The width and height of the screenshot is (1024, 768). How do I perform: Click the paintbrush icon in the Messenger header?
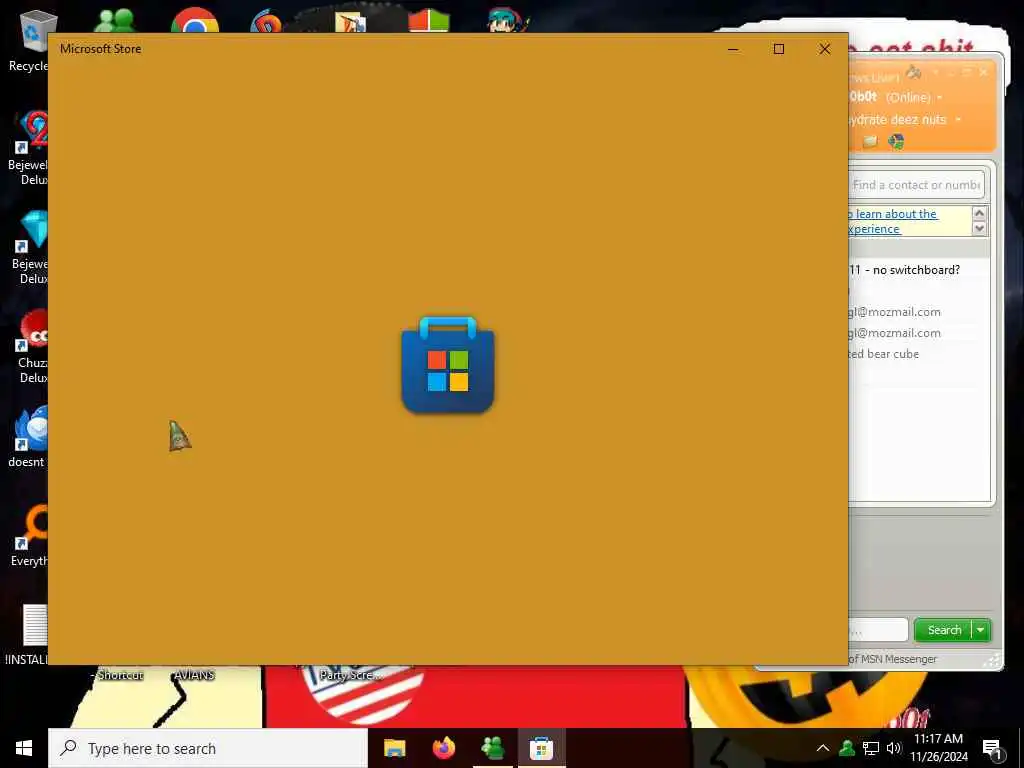pos(914,72)
